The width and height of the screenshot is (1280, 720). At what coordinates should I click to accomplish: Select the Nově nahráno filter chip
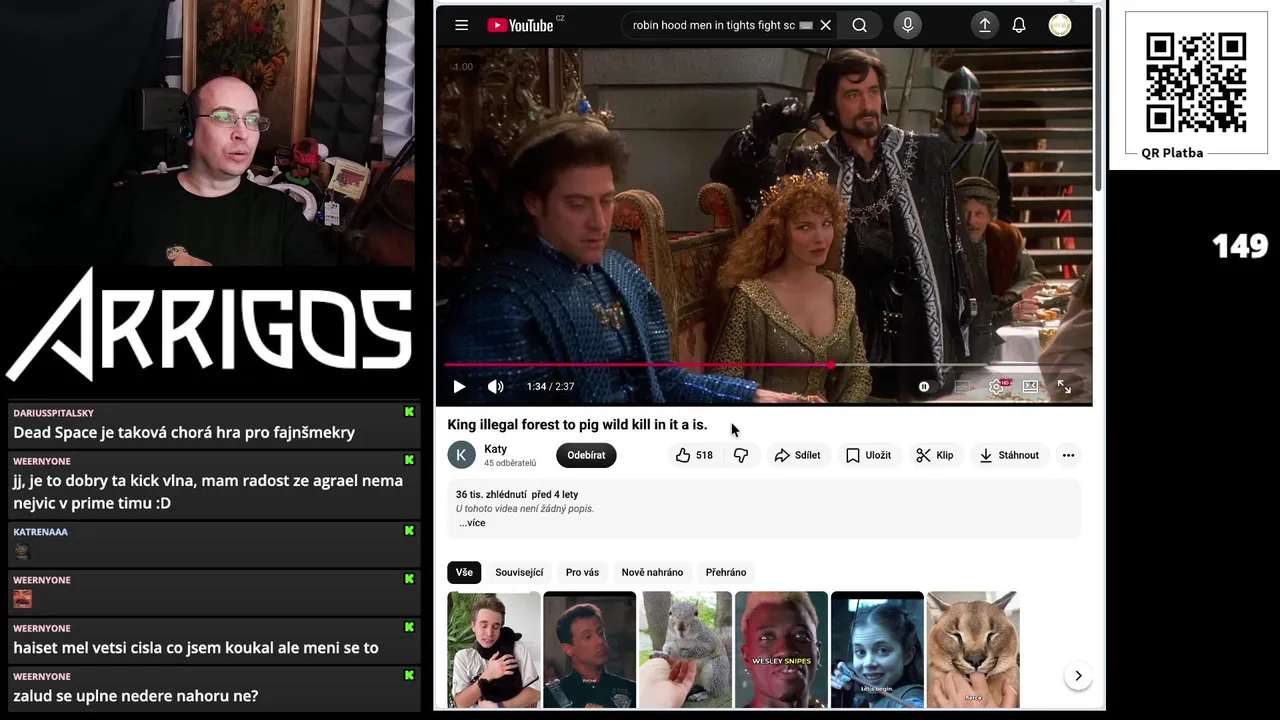652,572
